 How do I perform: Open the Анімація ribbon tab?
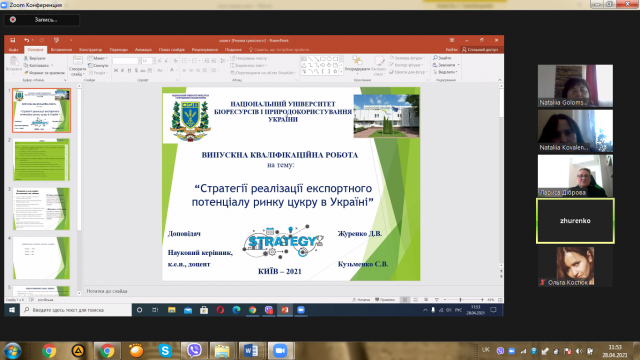(x=143, y=50)
